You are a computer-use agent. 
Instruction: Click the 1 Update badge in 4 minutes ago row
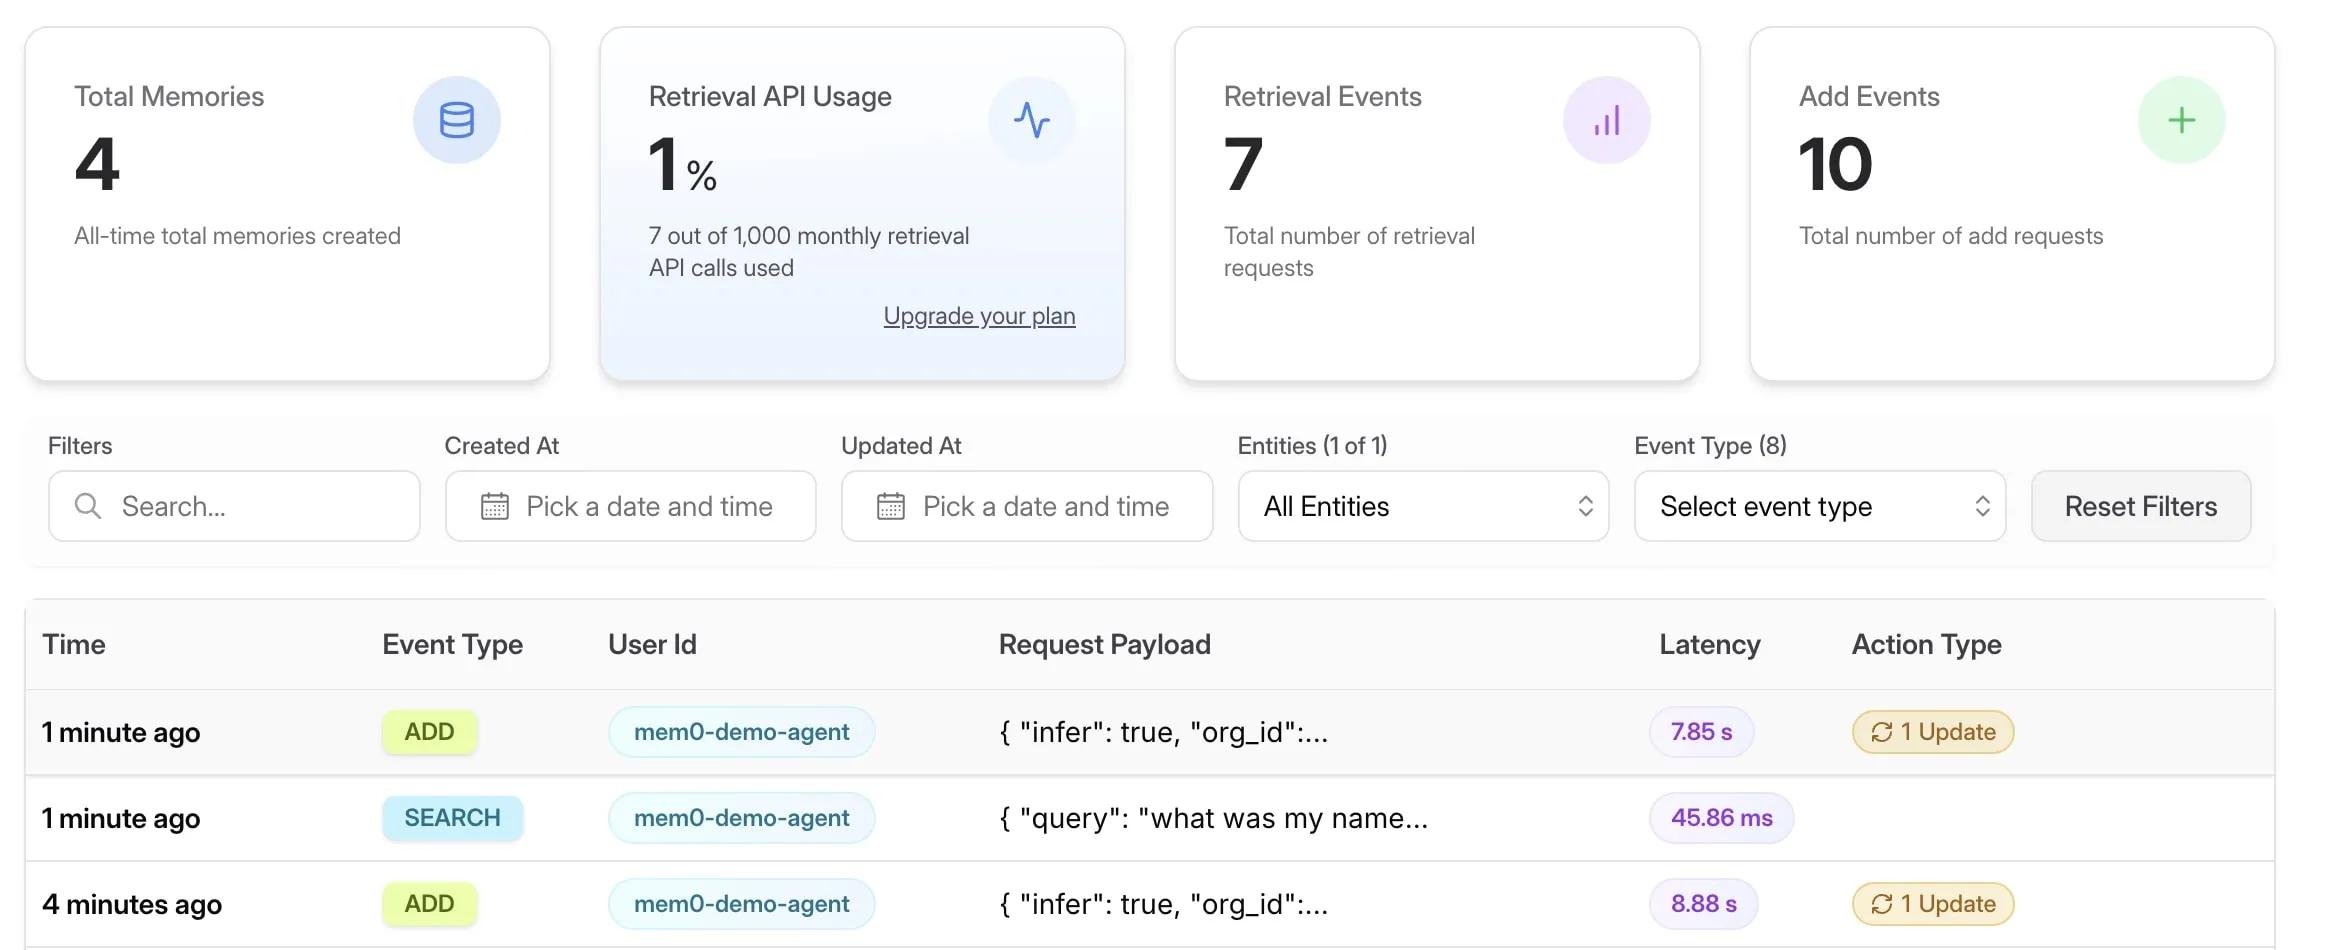coord(1932,904)
